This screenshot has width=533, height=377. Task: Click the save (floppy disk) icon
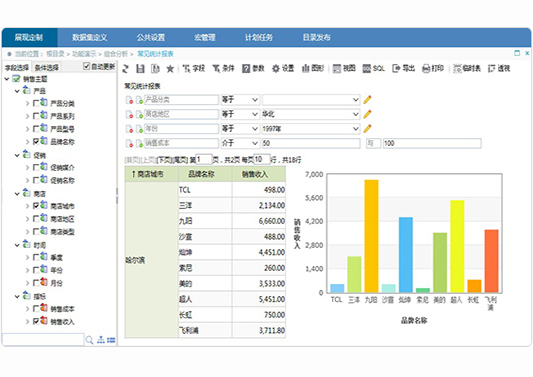click(140, 69)
